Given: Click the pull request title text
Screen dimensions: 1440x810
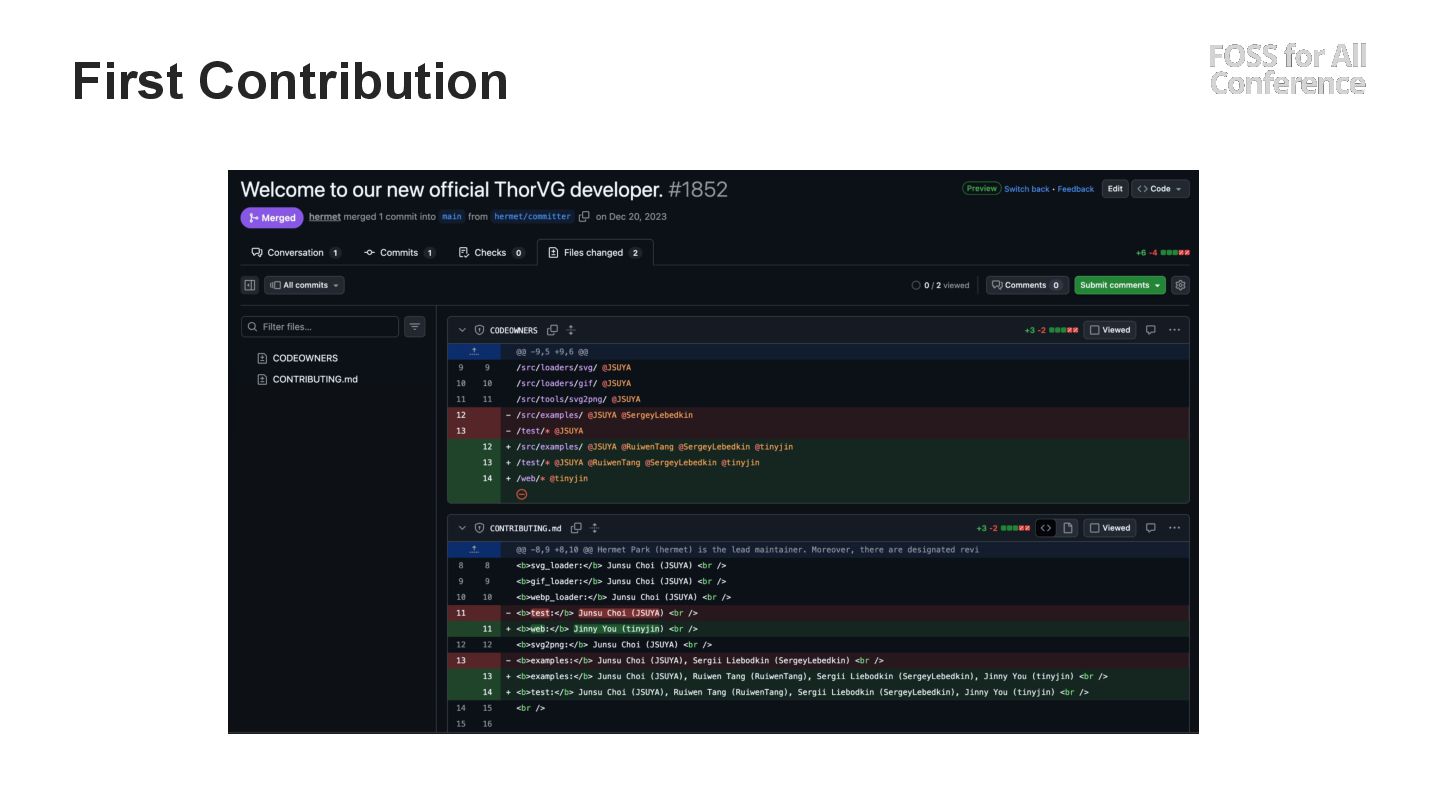Looking at the screenshot, I should 452,190.
